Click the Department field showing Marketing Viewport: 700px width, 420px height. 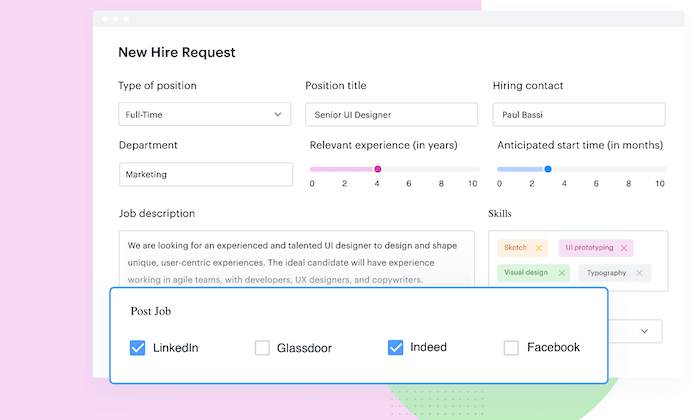[206, 174]
